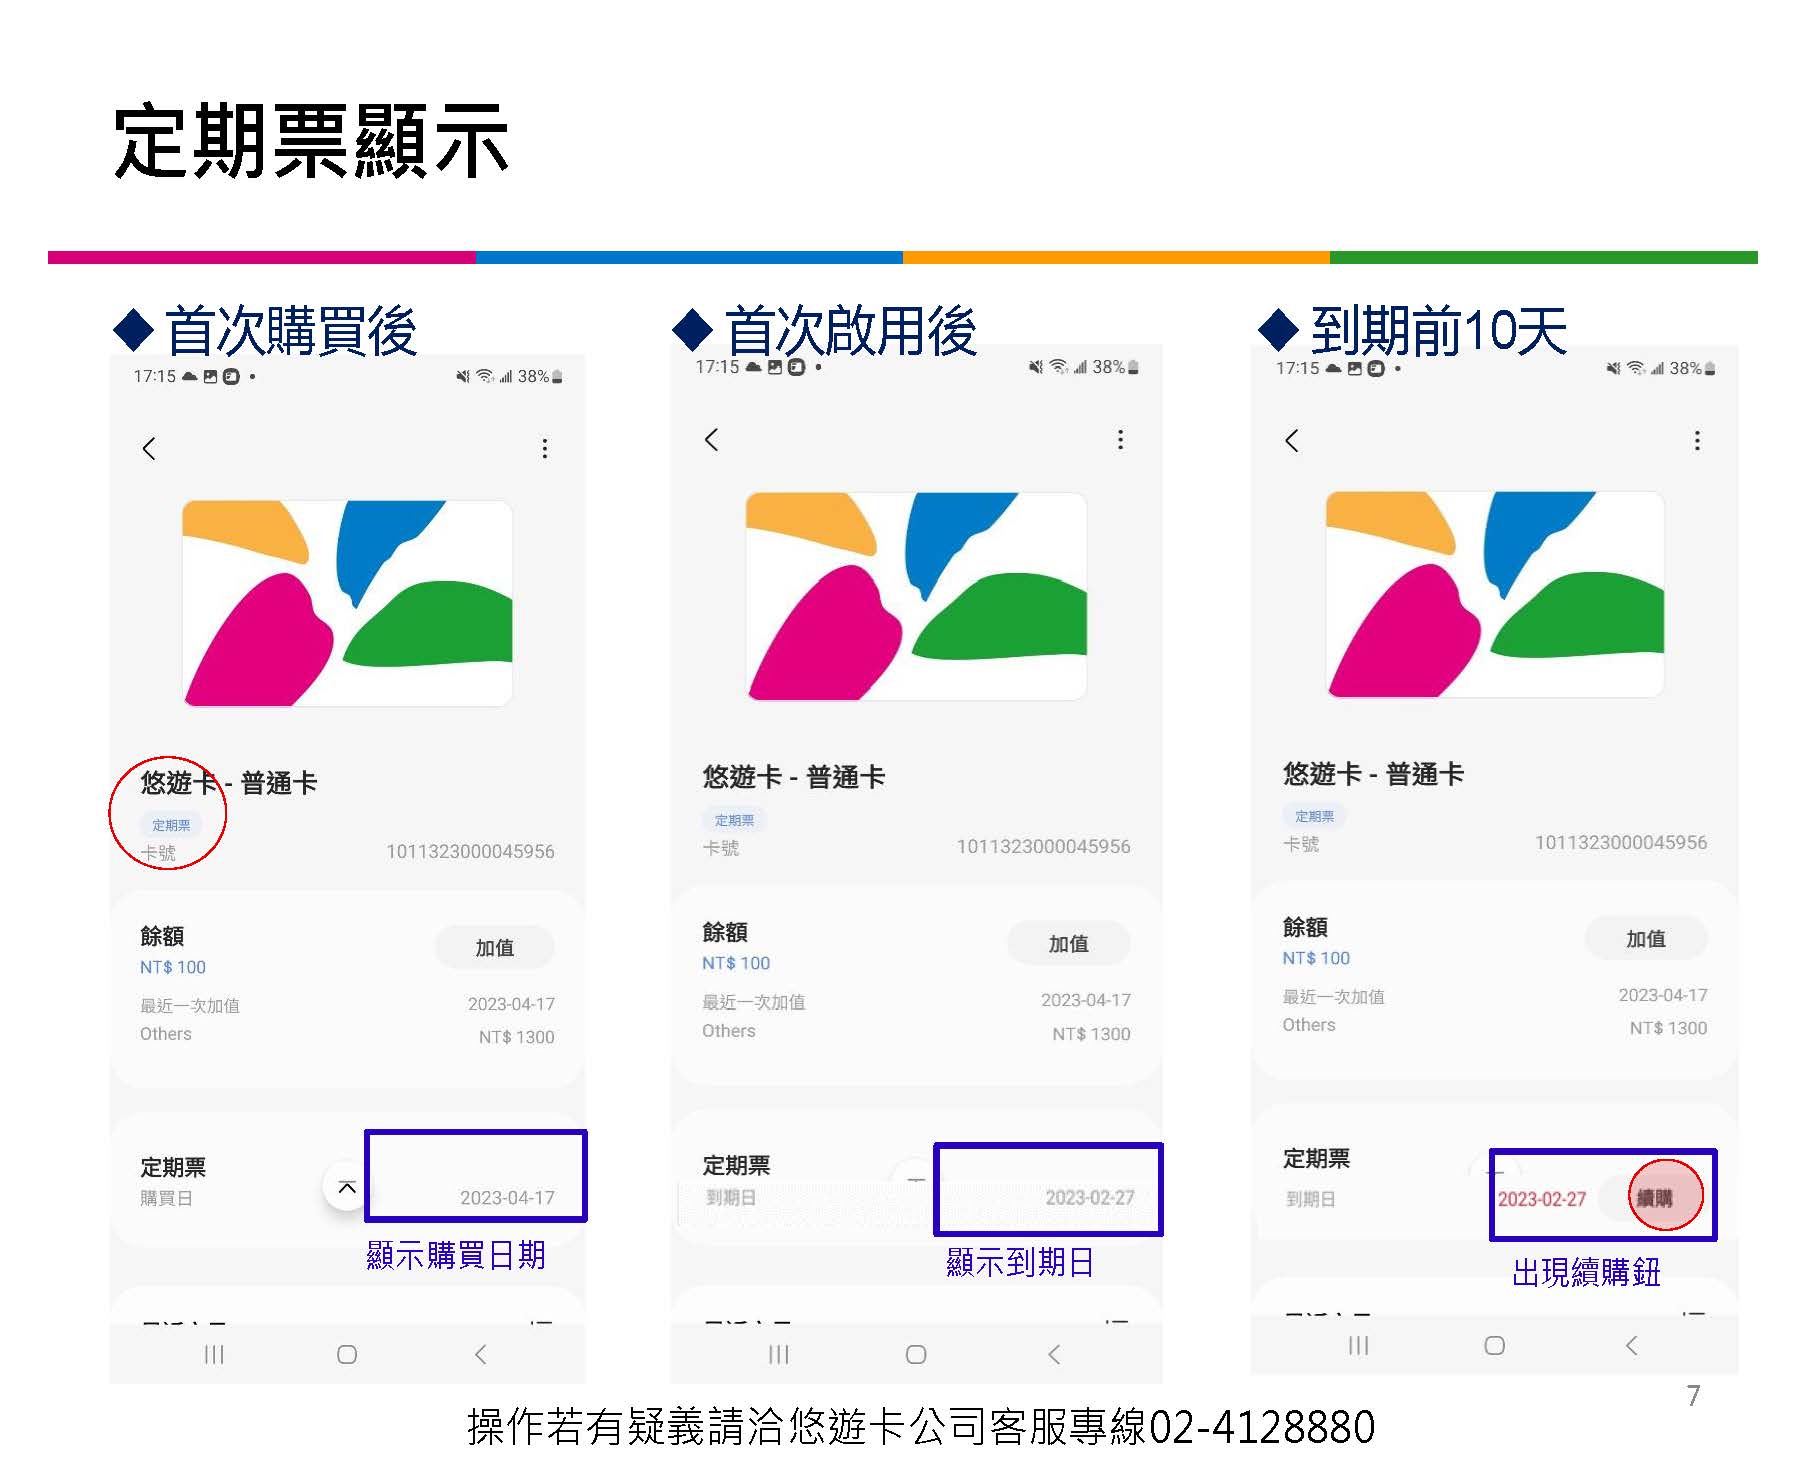The width and height of the screenshot is (1810, 1463).
Task: Tap expiry date 2023-02-27 in 首次啟用後 phone
Action: (1090, 1197)
